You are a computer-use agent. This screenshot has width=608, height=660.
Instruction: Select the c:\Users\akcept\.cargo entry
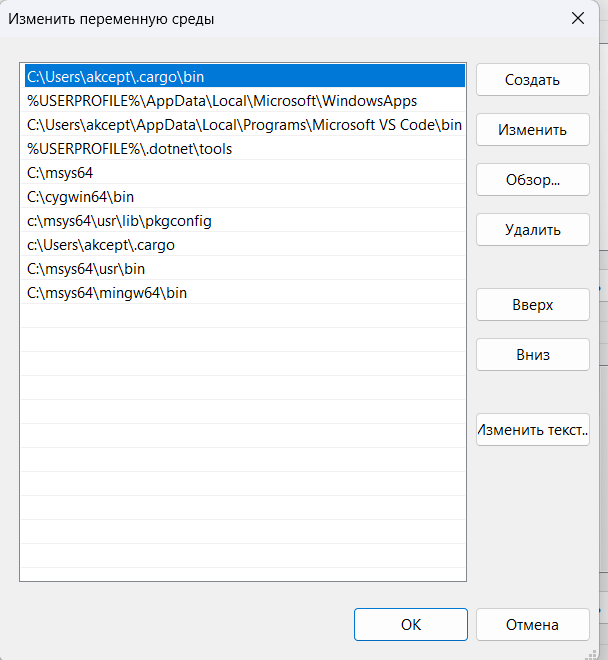[x=102, y=245]
